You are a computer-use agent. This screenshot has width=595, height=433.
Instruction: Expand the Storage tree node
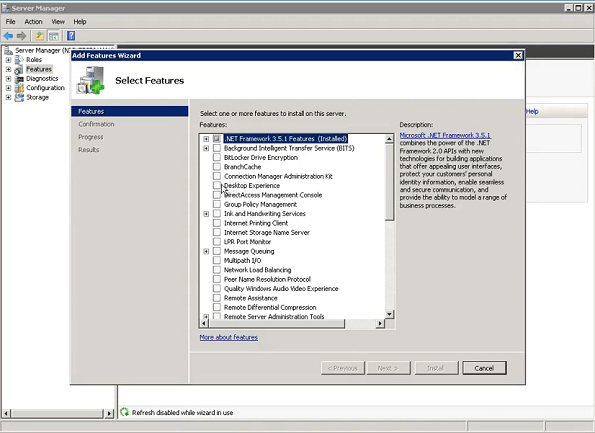[8, 98]
